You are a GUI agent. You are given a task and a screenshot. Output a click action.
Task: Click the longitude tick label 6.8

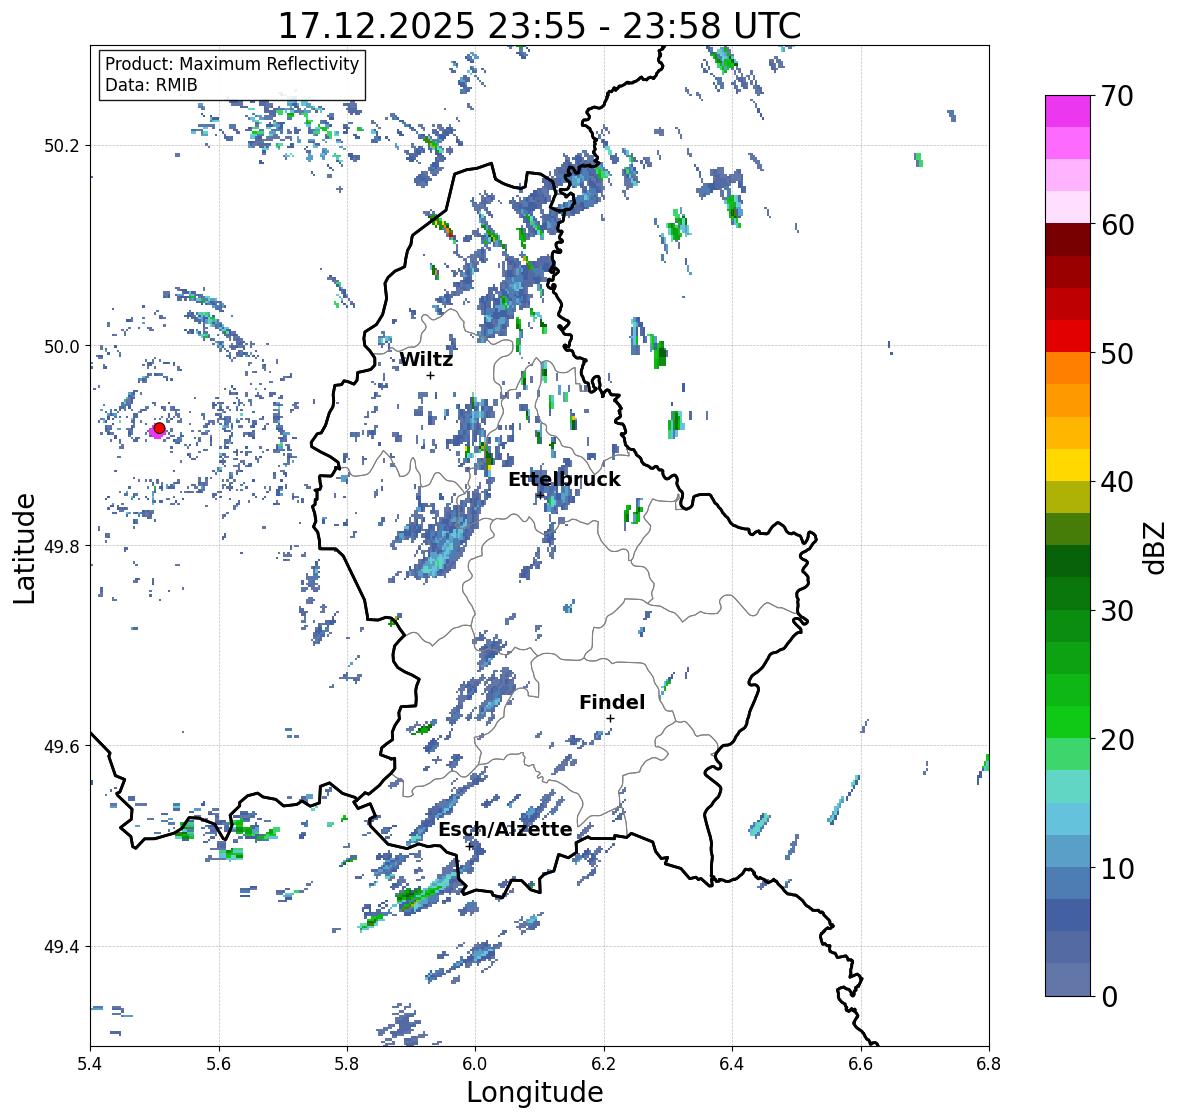[x=989, y=1064]
